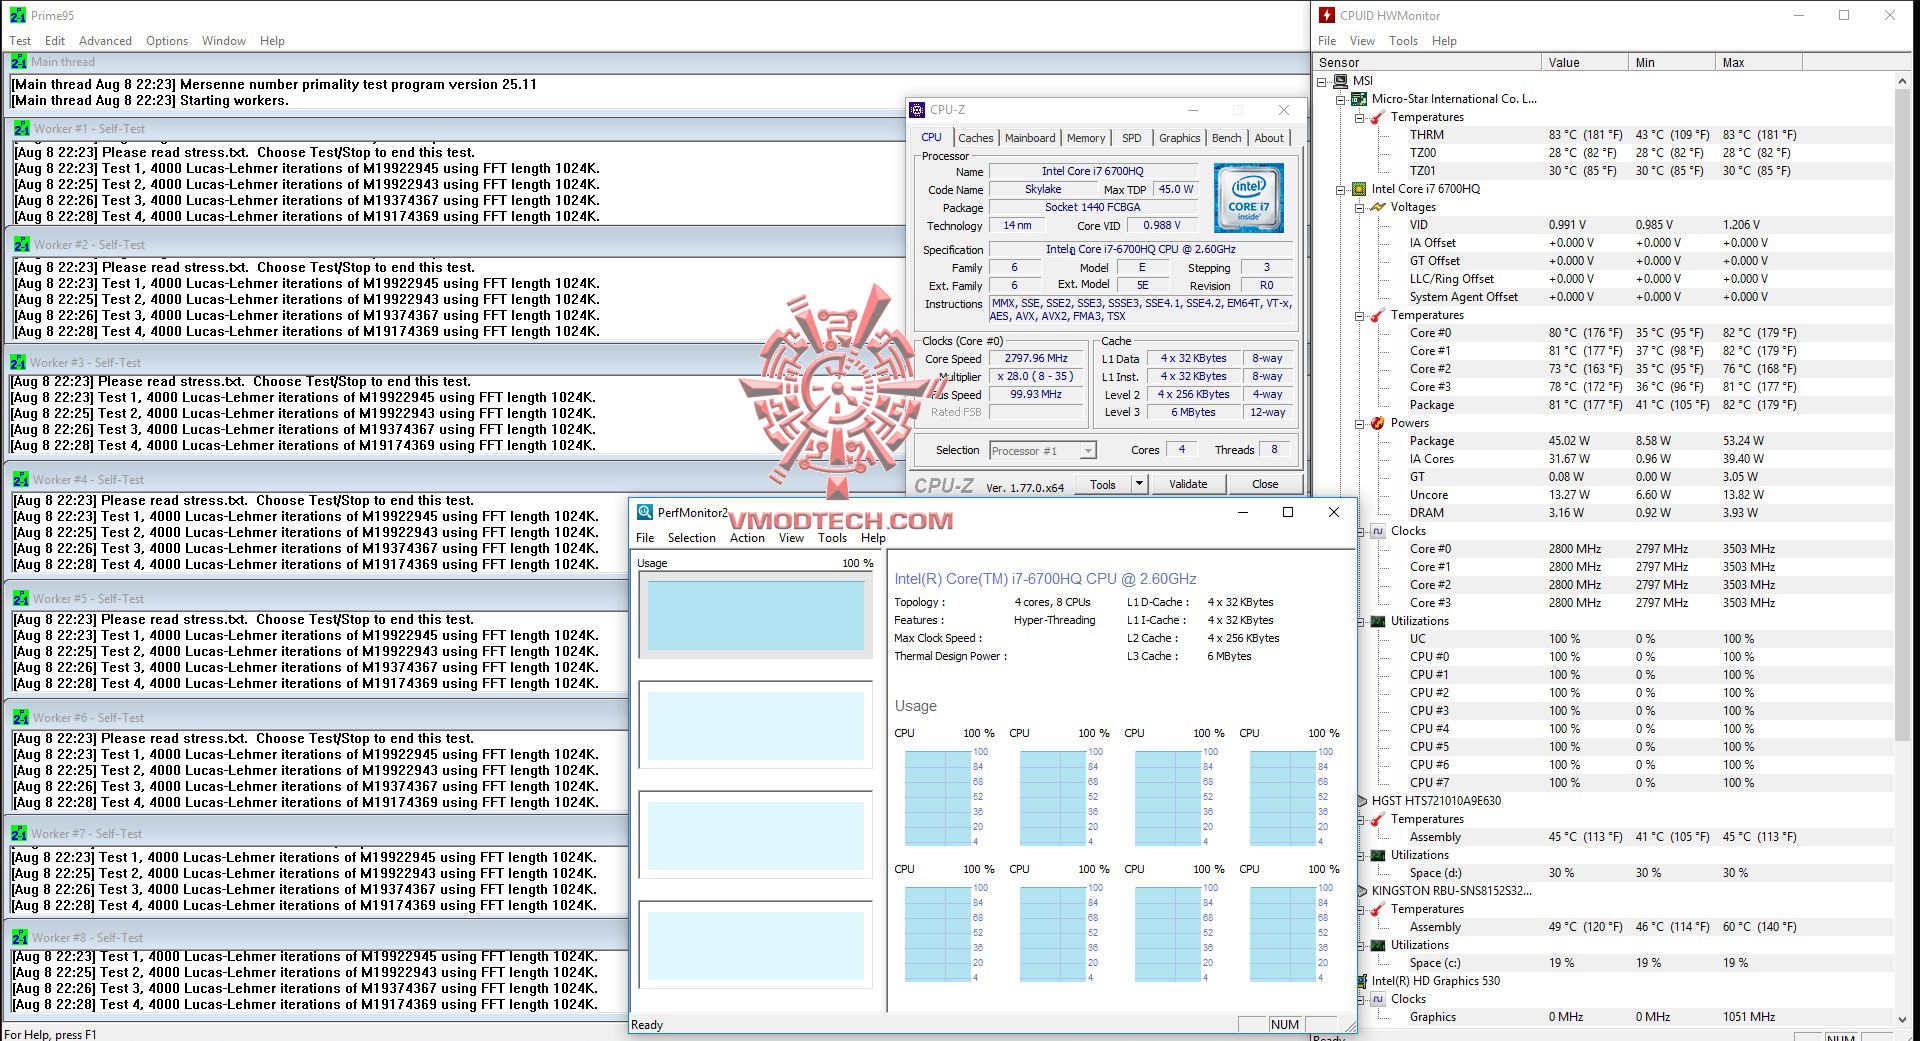Click the Validate button in CPU-Z
The height and width of the screenshot is (1041, 1920).
(x=1188, y=484)
